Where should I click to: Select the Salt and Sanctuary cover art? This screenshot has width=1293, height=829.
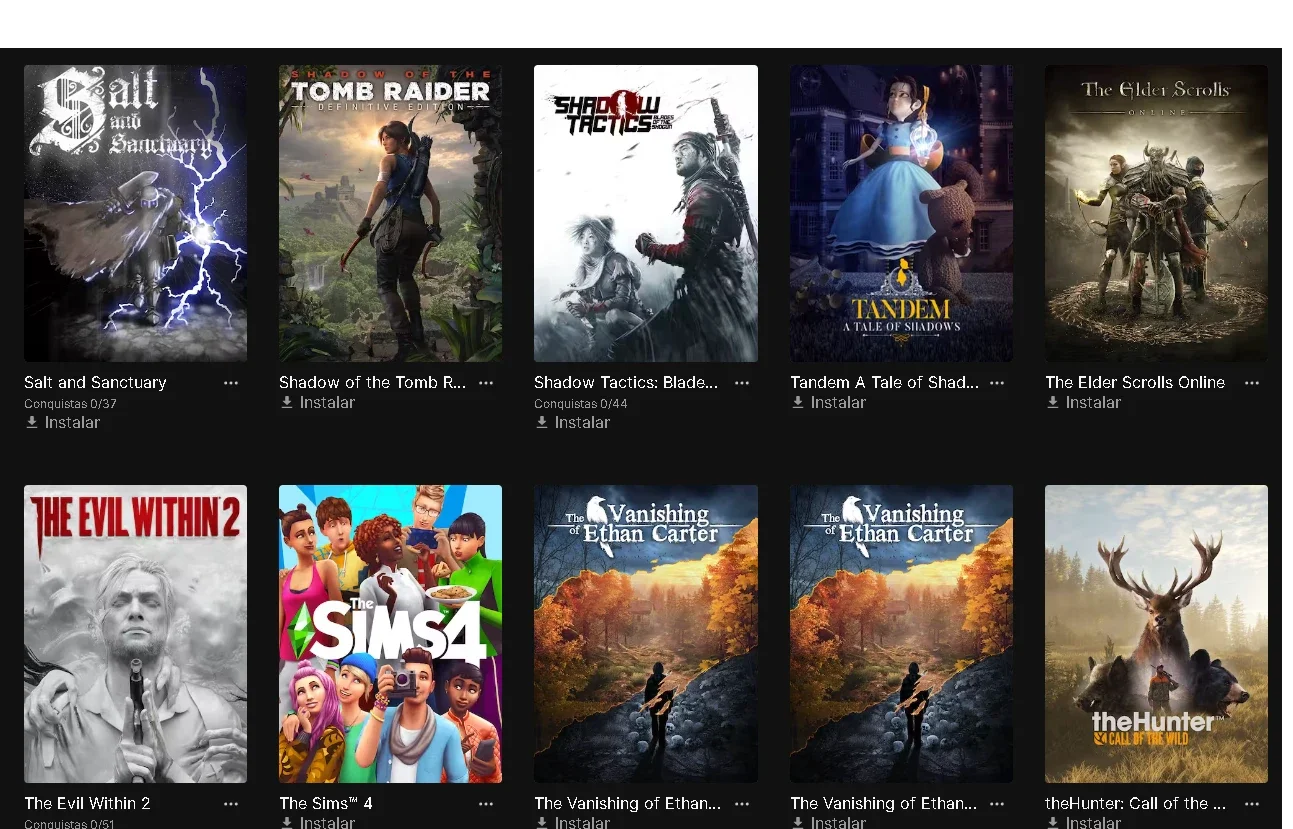(x=135, y=213)
